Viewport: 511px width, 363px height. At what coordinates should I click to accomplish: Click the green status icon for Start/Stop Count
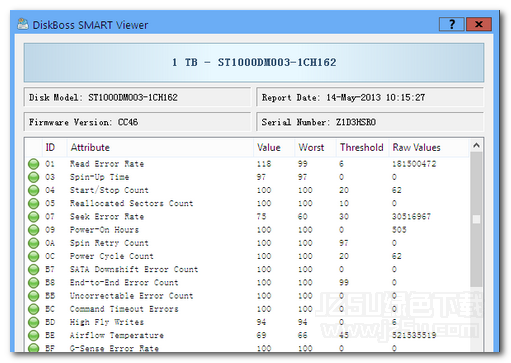click(33, 191)
